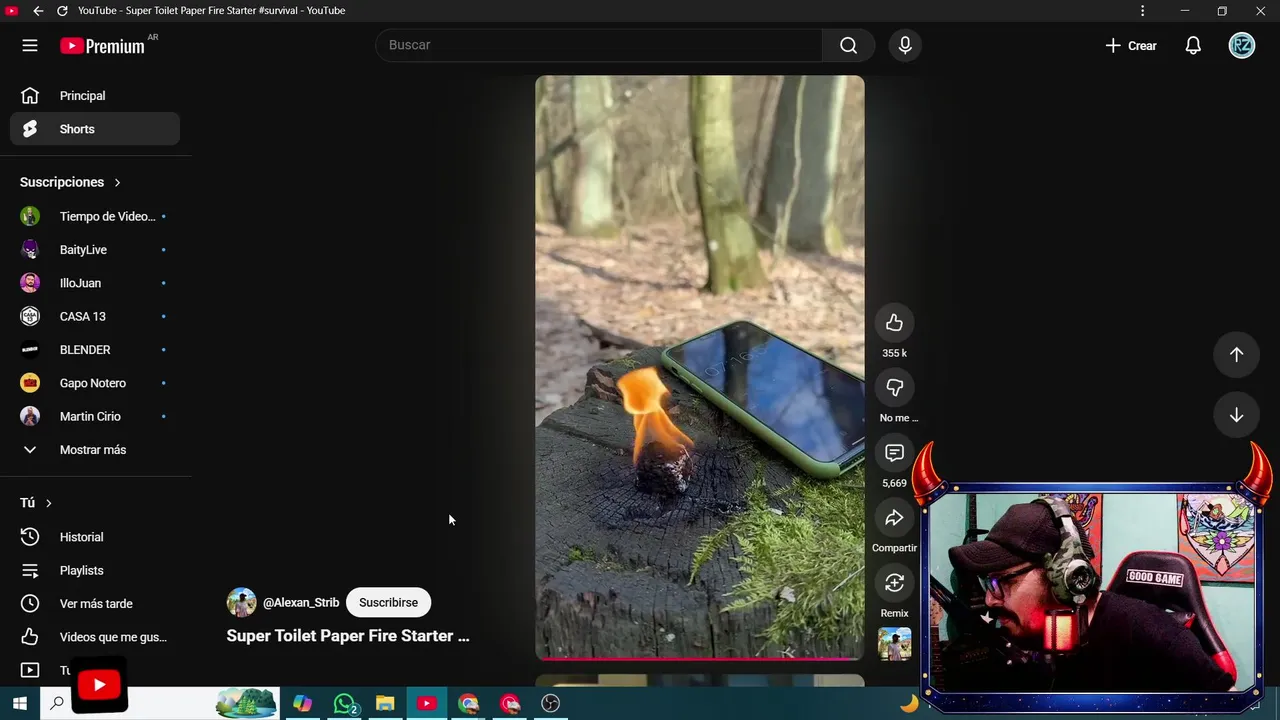Go to previous Short with up arrow
Image resolution: width=1280 pixels, height=720 pixels.
coord(1236,354)
